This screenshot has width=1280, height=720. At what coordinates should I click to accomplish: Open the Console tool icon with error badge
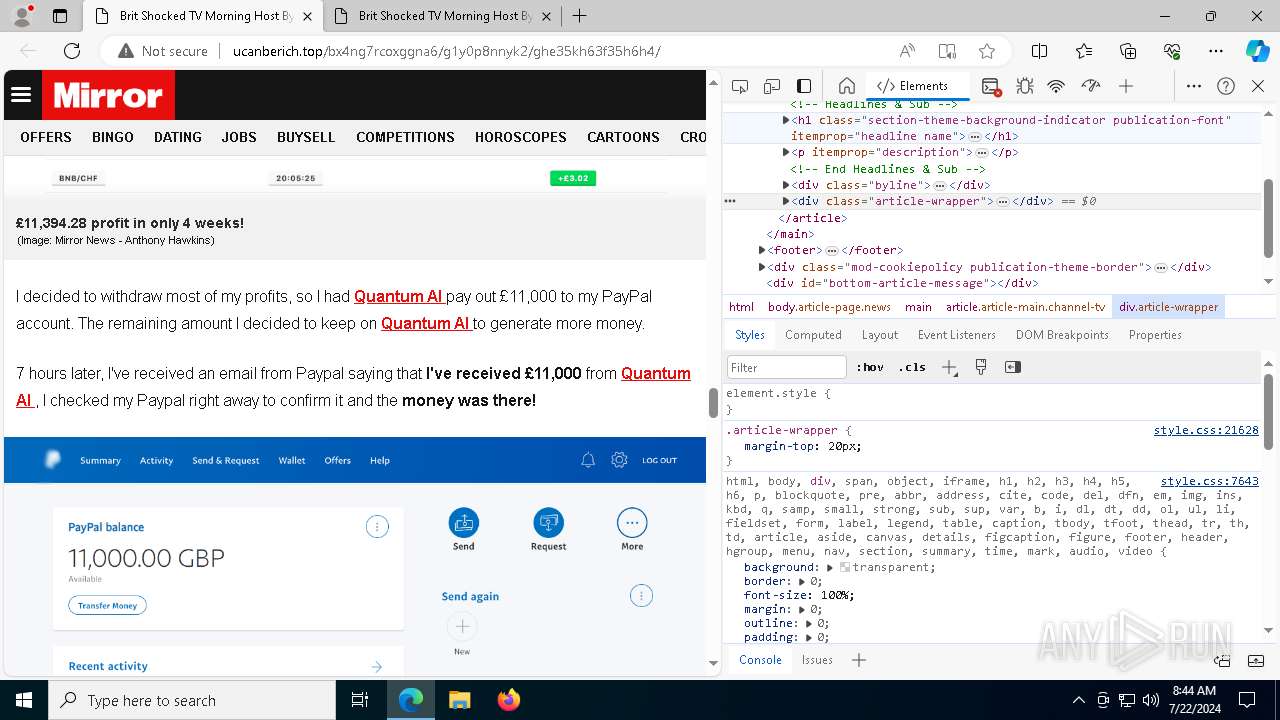pos(991,87)
